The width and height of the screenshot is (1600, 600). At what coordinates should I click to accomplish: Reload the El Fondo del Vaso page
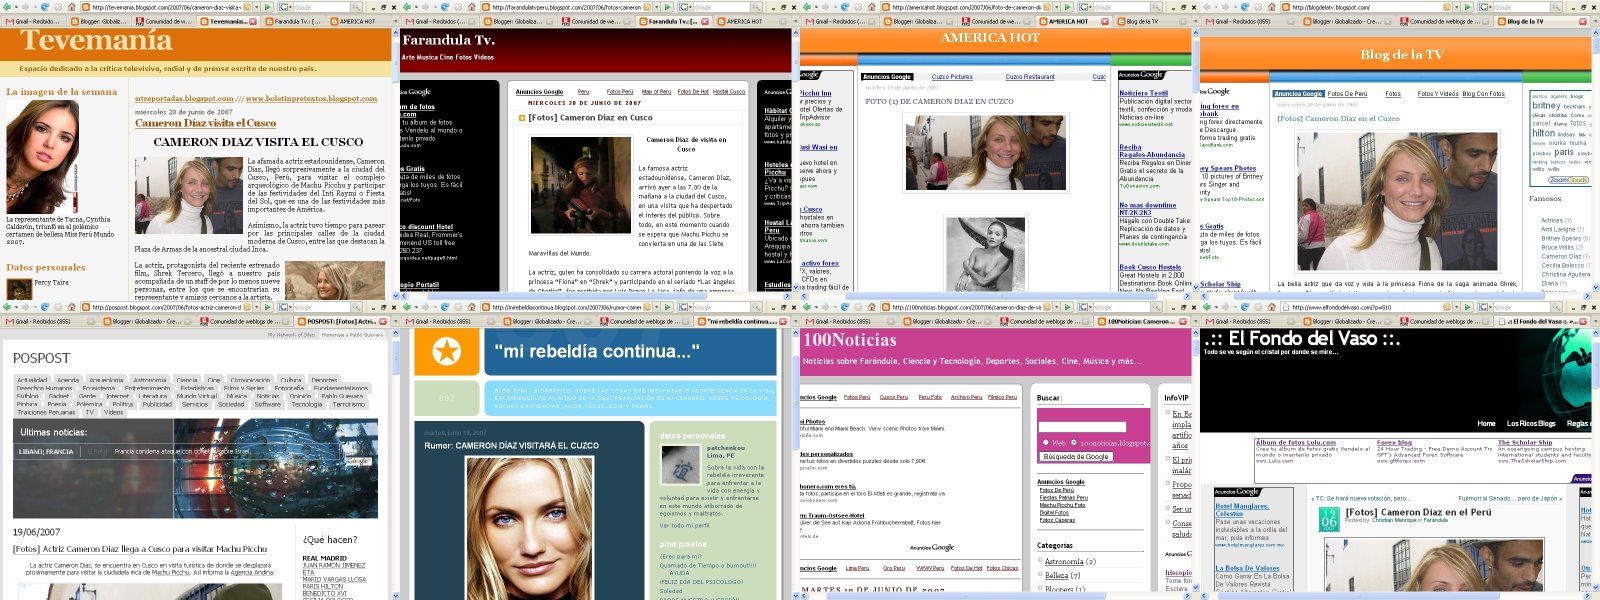[1245, 307]
